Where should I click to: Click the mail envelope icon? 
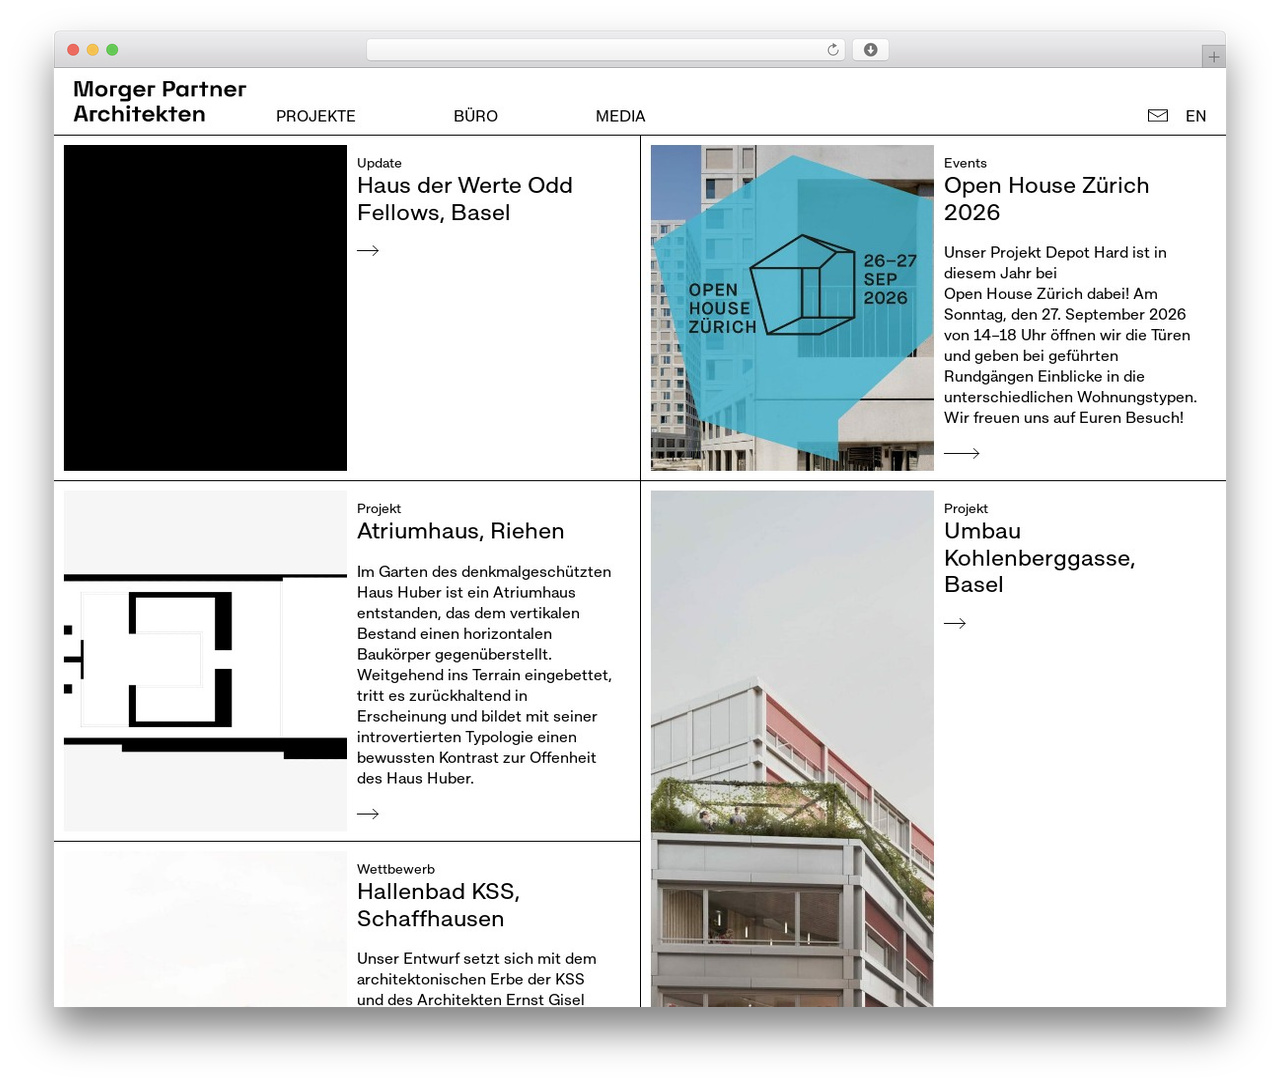(x=1157, y=116)
